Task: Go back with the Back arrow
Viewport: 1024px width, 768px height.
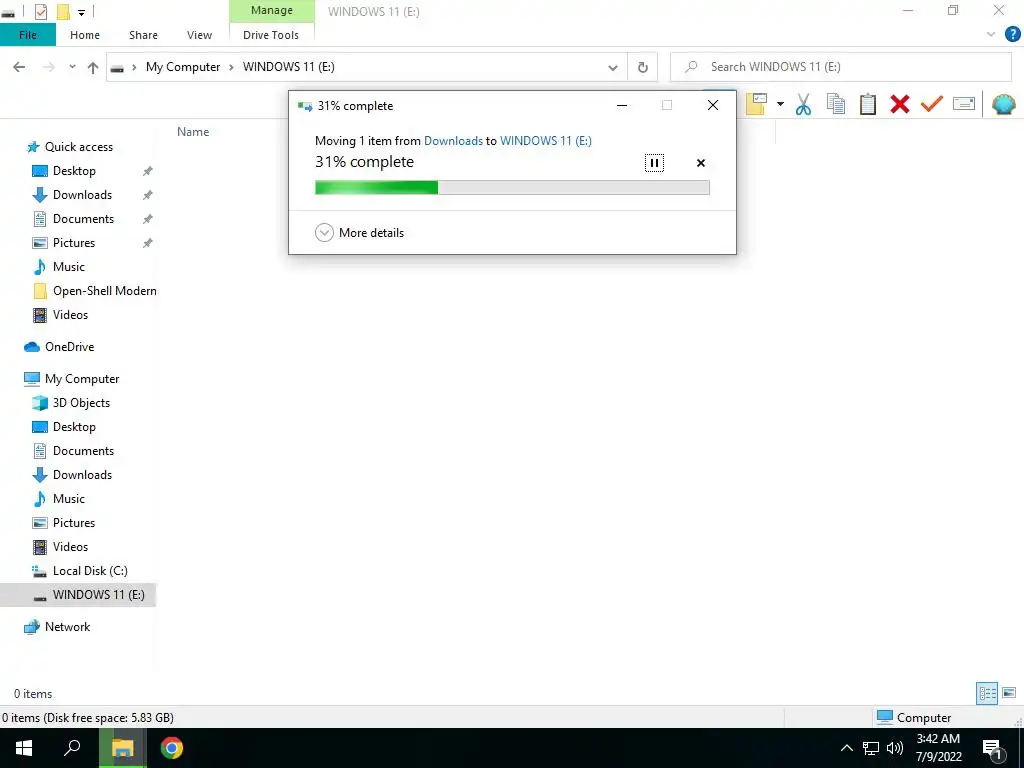Action: [x=20, y=67]
